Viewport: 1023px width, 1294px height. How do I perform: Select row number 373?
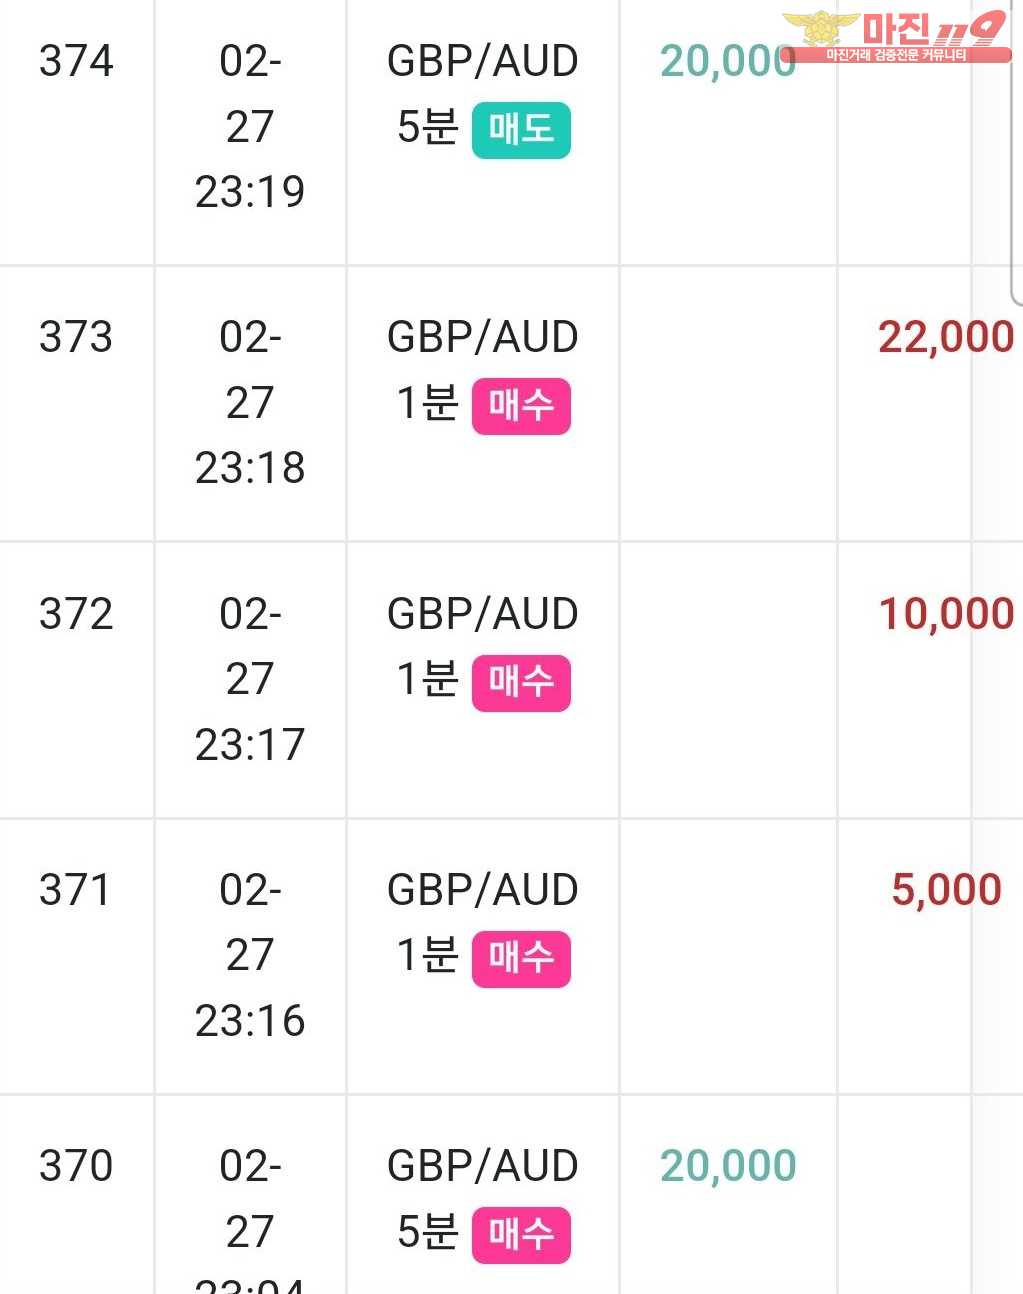tap(76, 338)
